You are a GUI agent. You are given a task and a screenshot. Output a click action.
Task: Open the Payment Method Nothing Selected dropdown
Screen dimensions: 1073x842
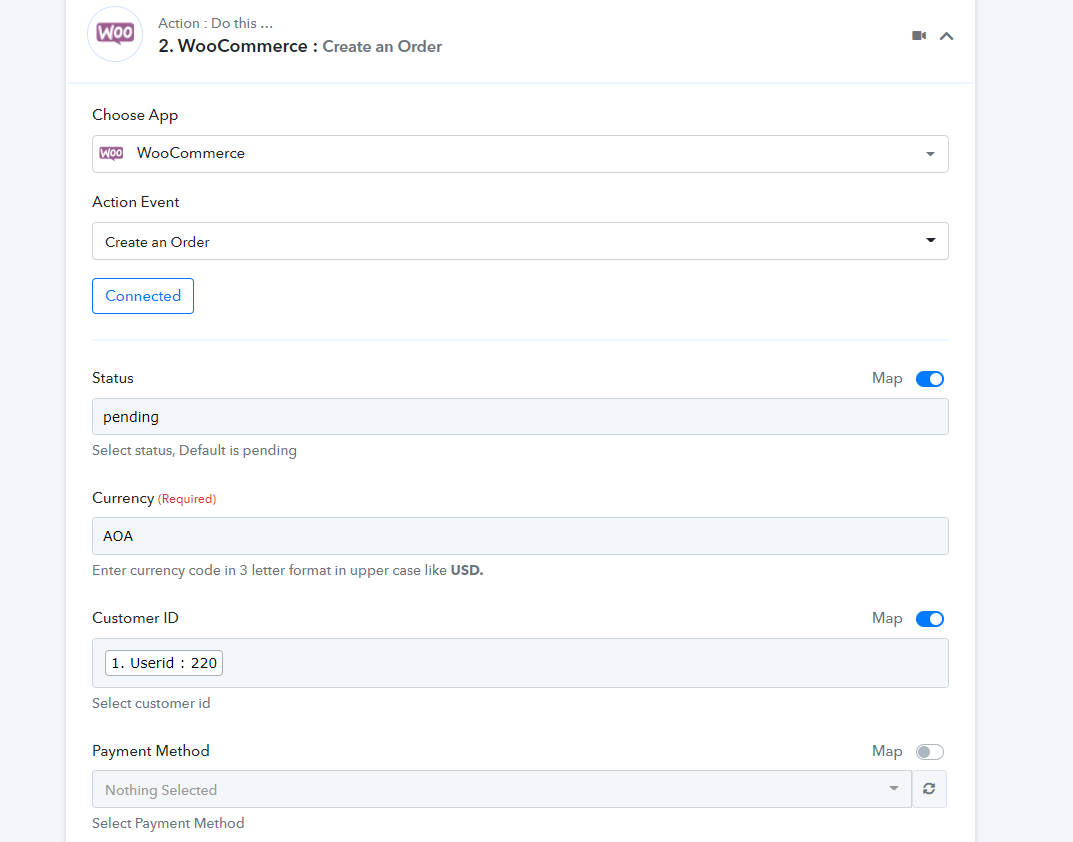502,789
